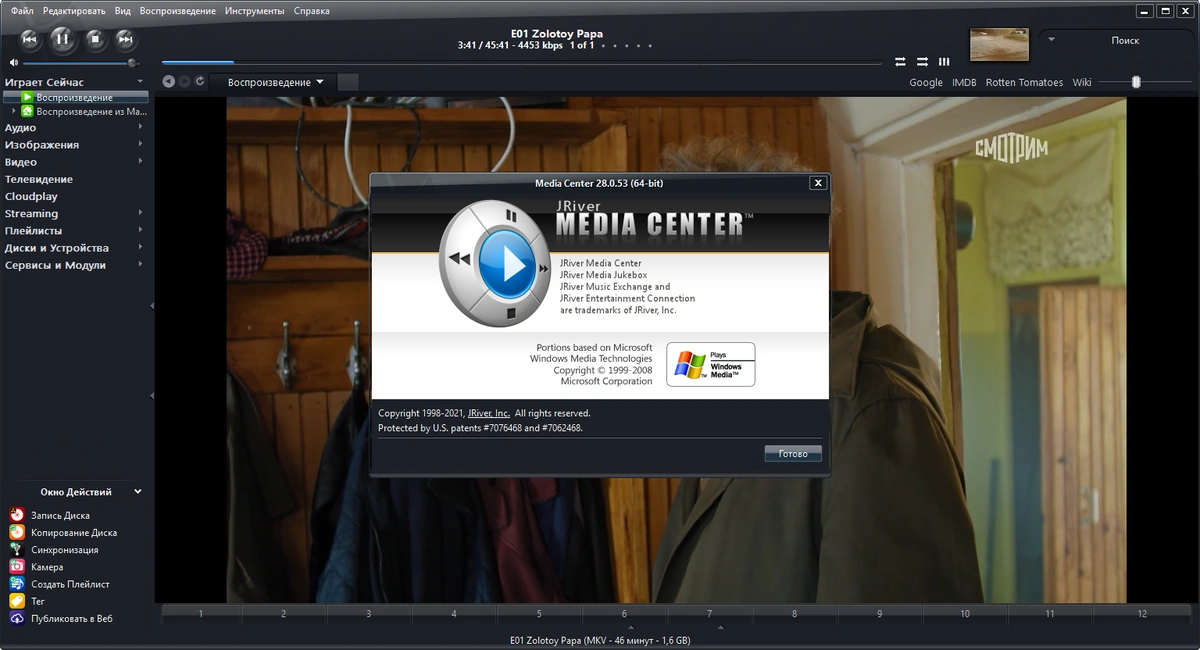
Task: Mute using the speaker icon
Action: pos(13,62)
